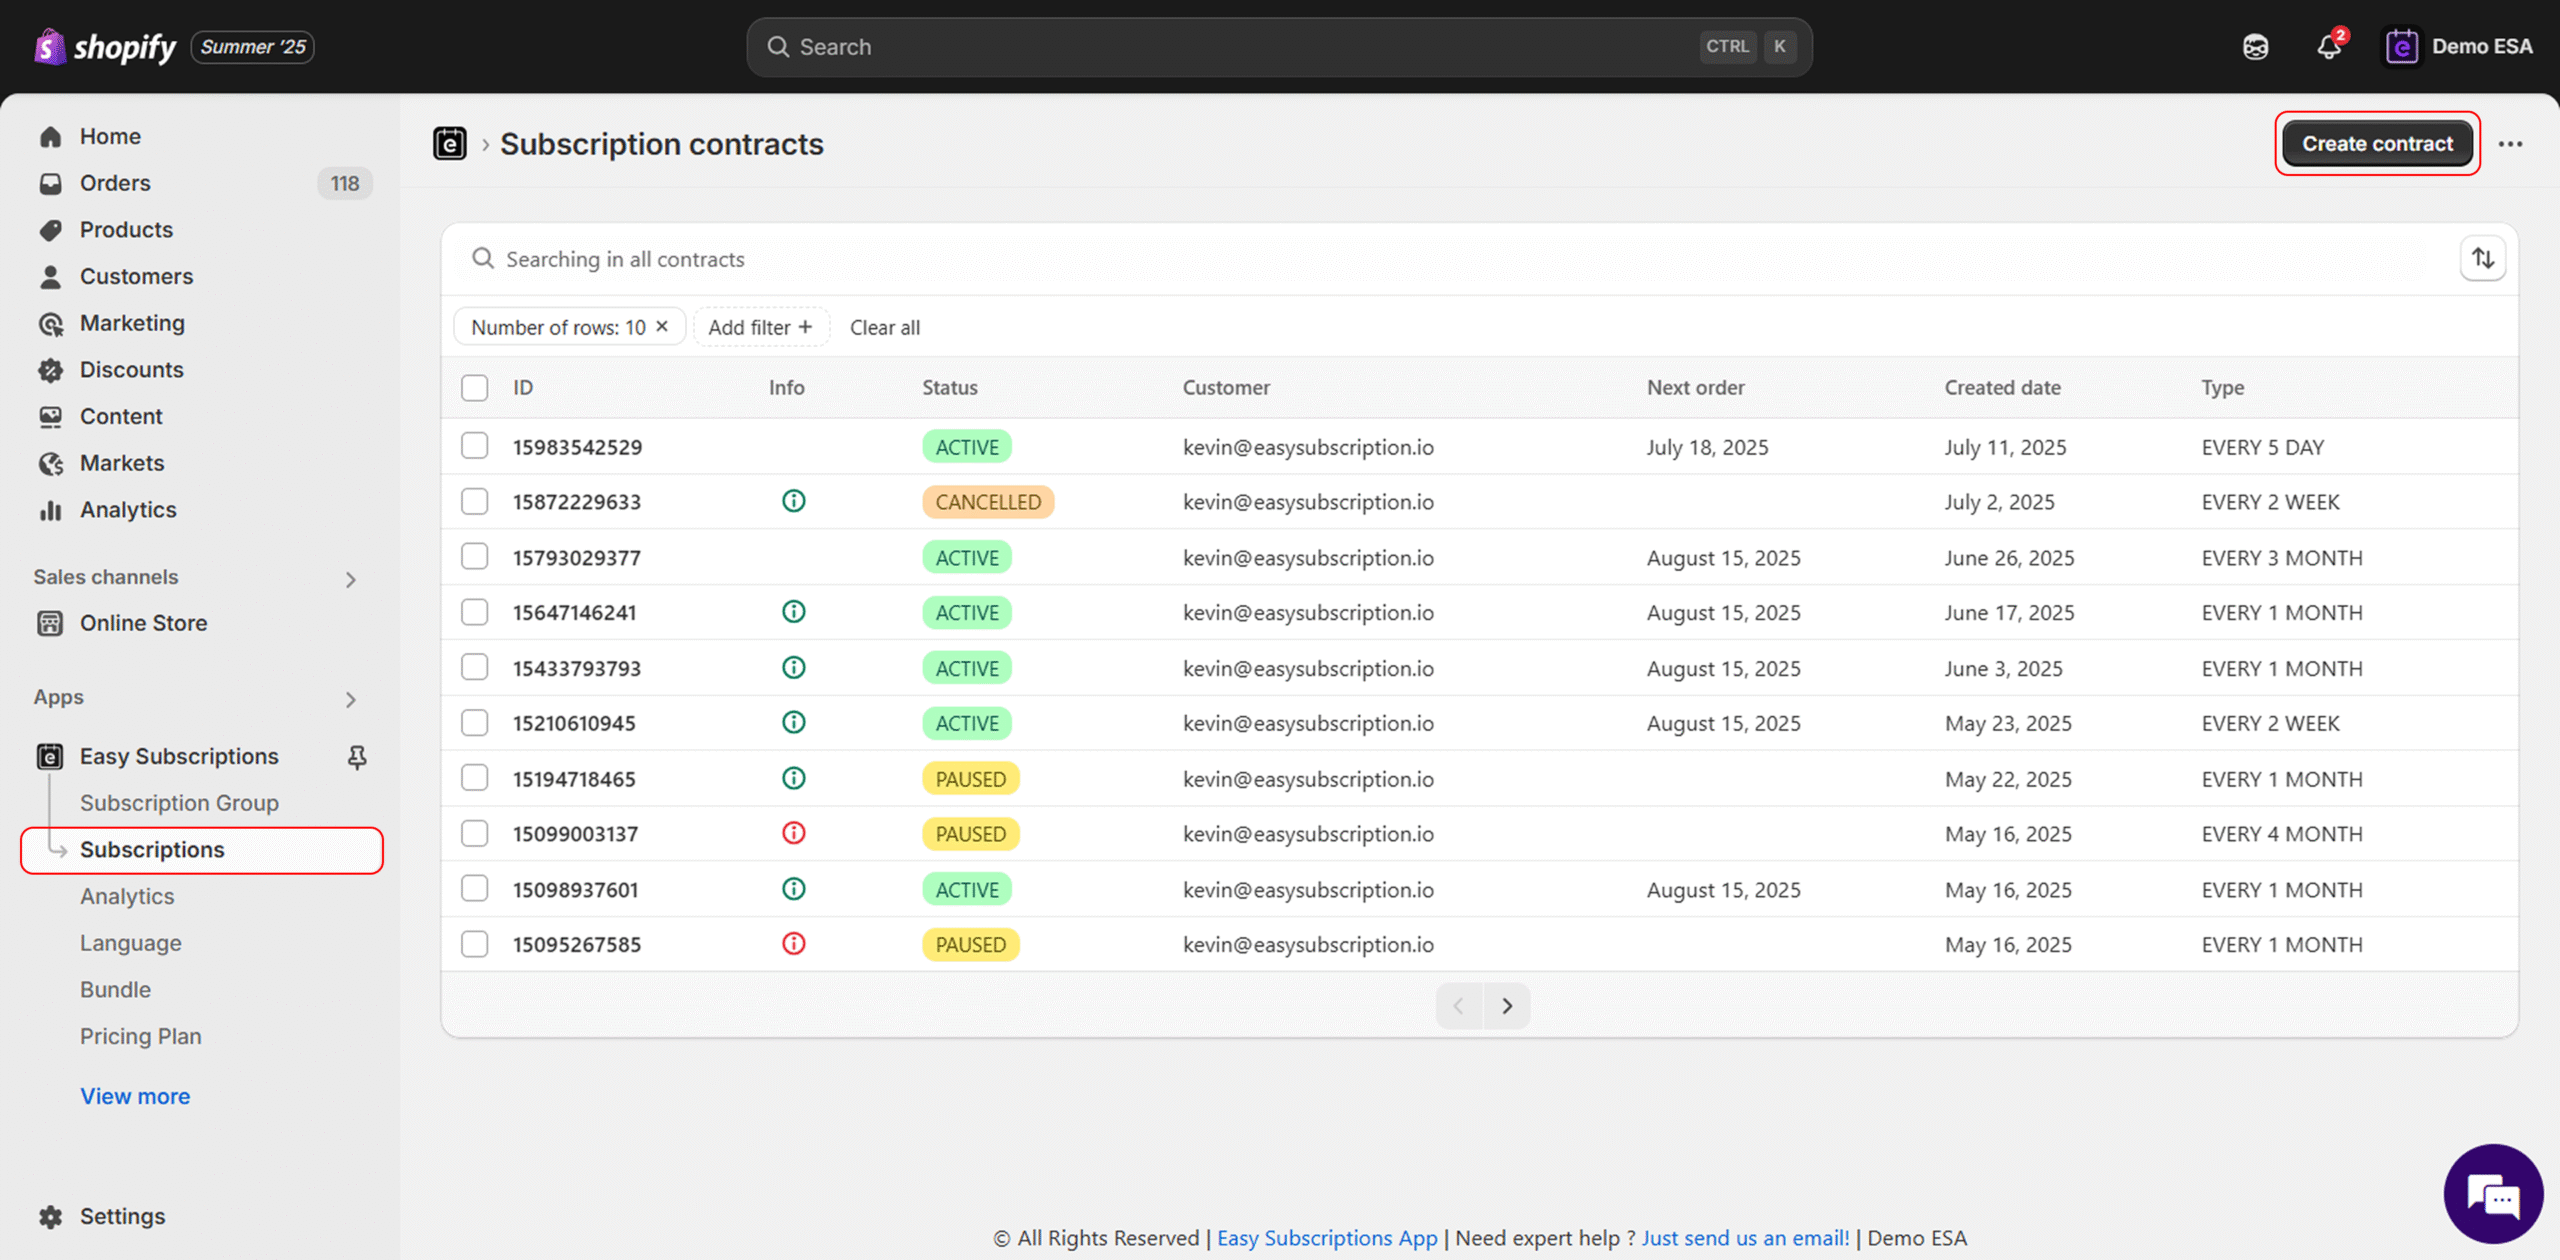
Task: View info icon for contract 15210610945
Action: pos(793,723)
